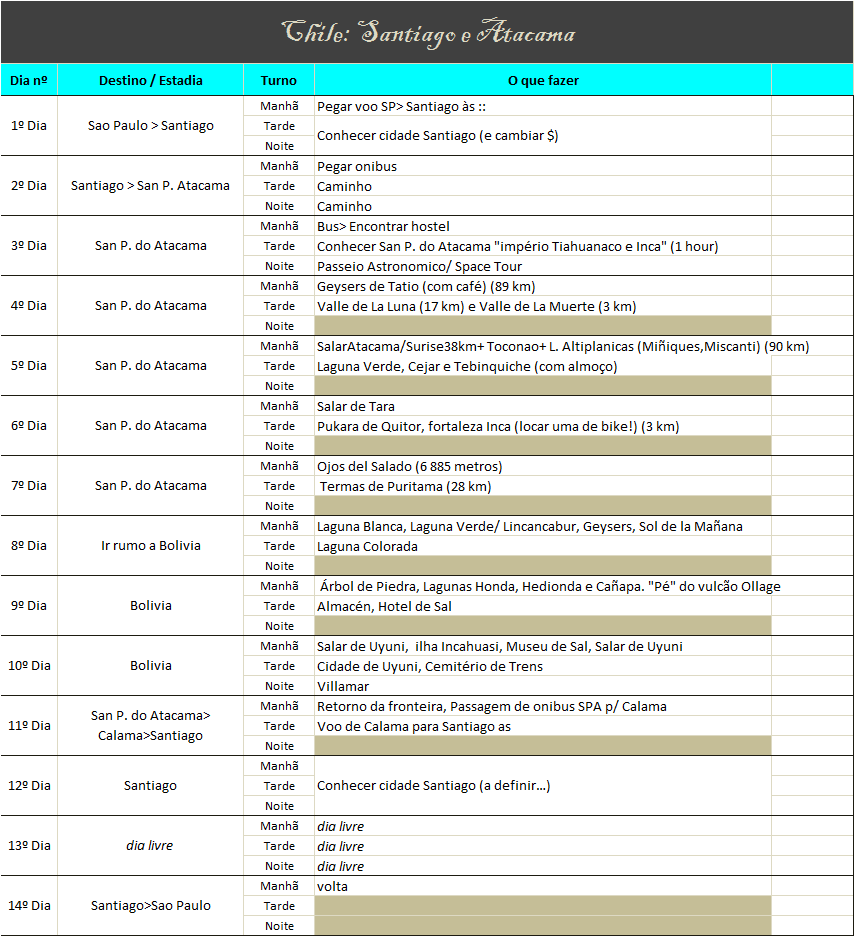
Task: Click the '11º Dia' cell
Action: click(29, 726)
